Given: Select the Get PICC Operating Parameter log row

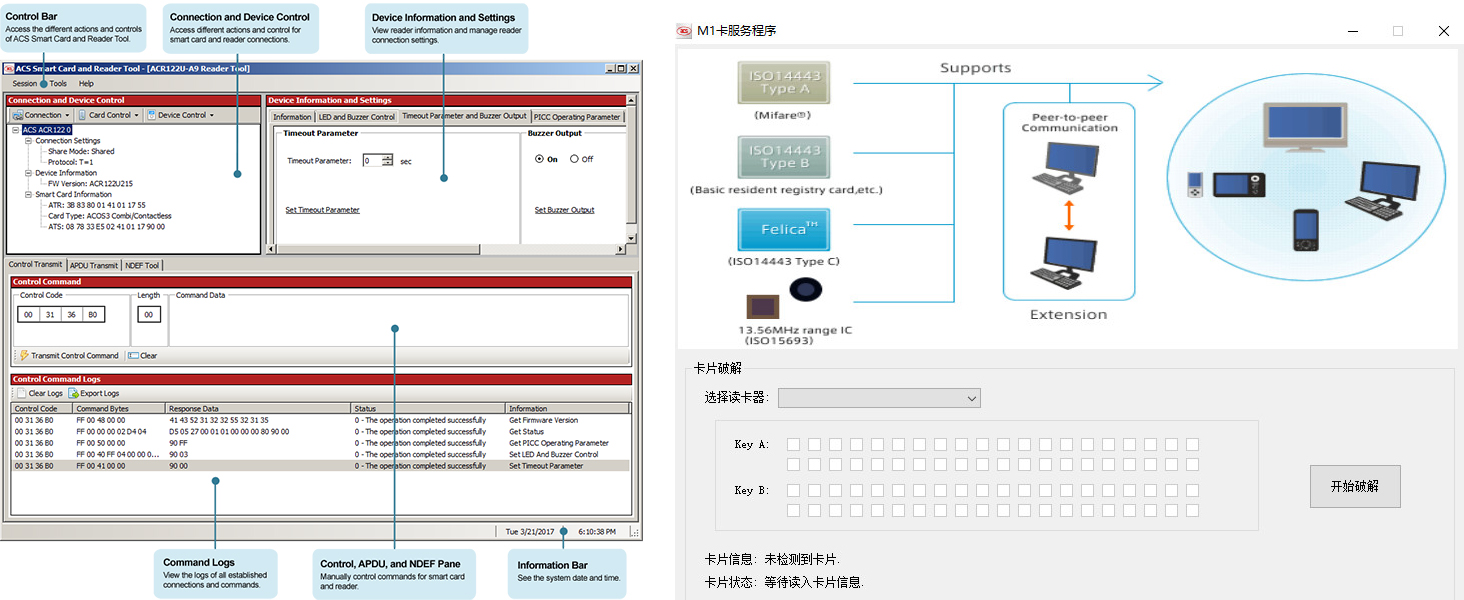Looking at the screenshot, I should click(321, 443).
